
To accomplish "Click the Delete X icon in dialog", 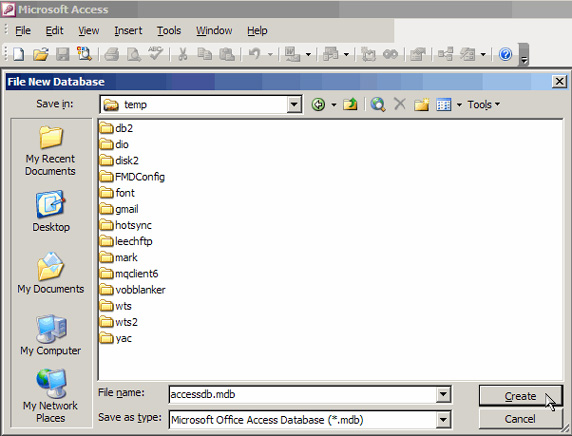I will pyautogui.click(x=400, y=104).
